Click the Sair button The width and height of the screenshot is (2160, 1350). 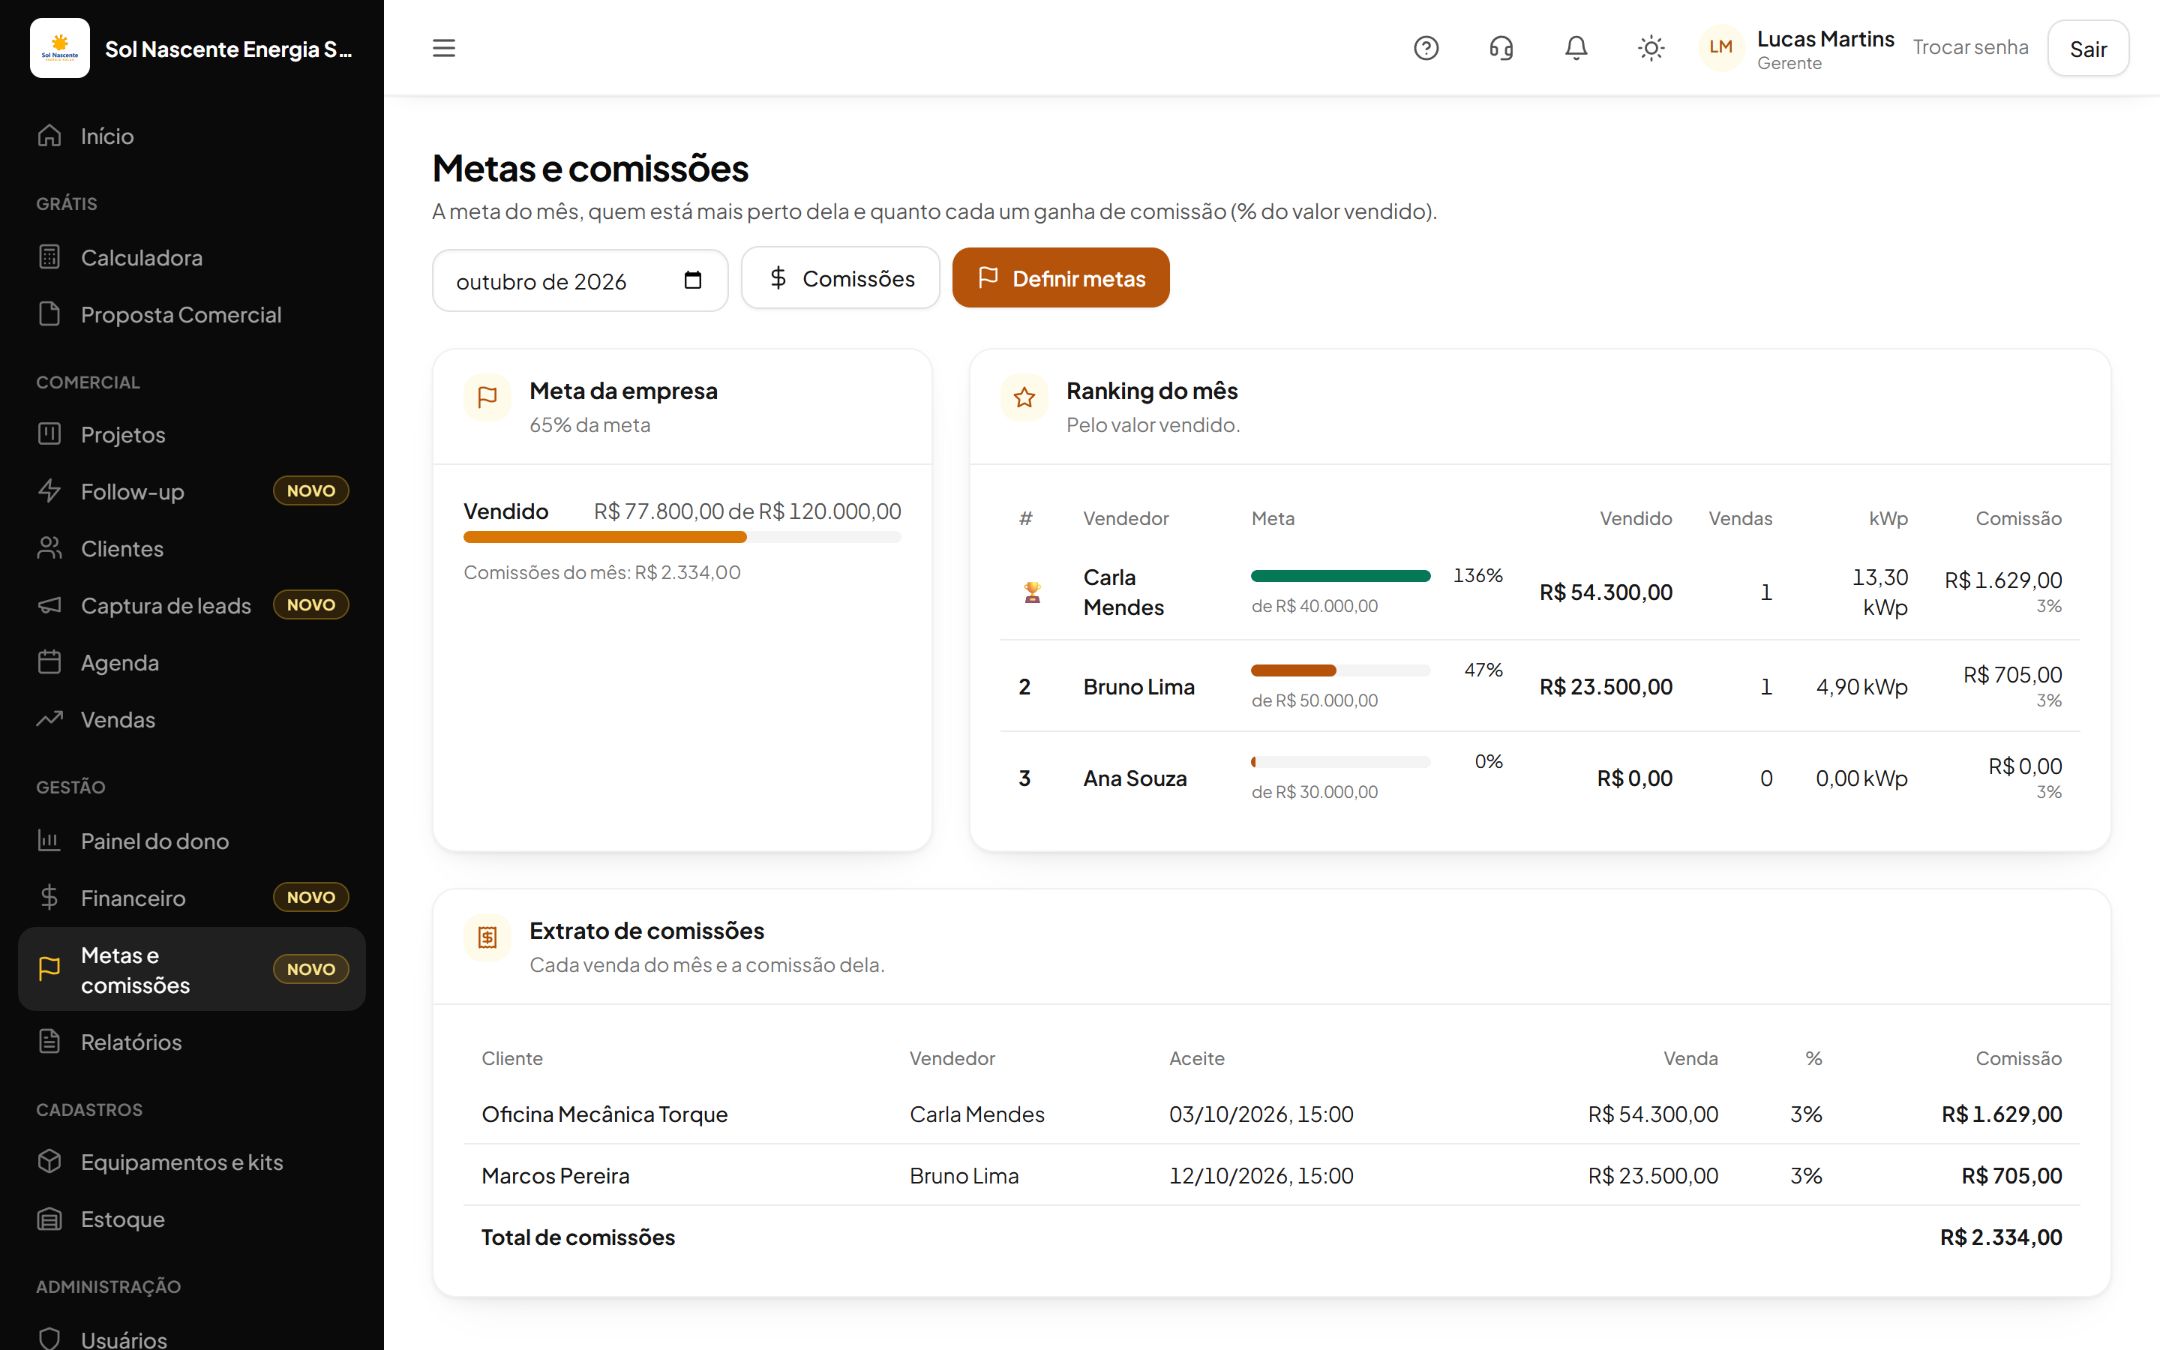pyautogui.click(x=2088, y=48)
